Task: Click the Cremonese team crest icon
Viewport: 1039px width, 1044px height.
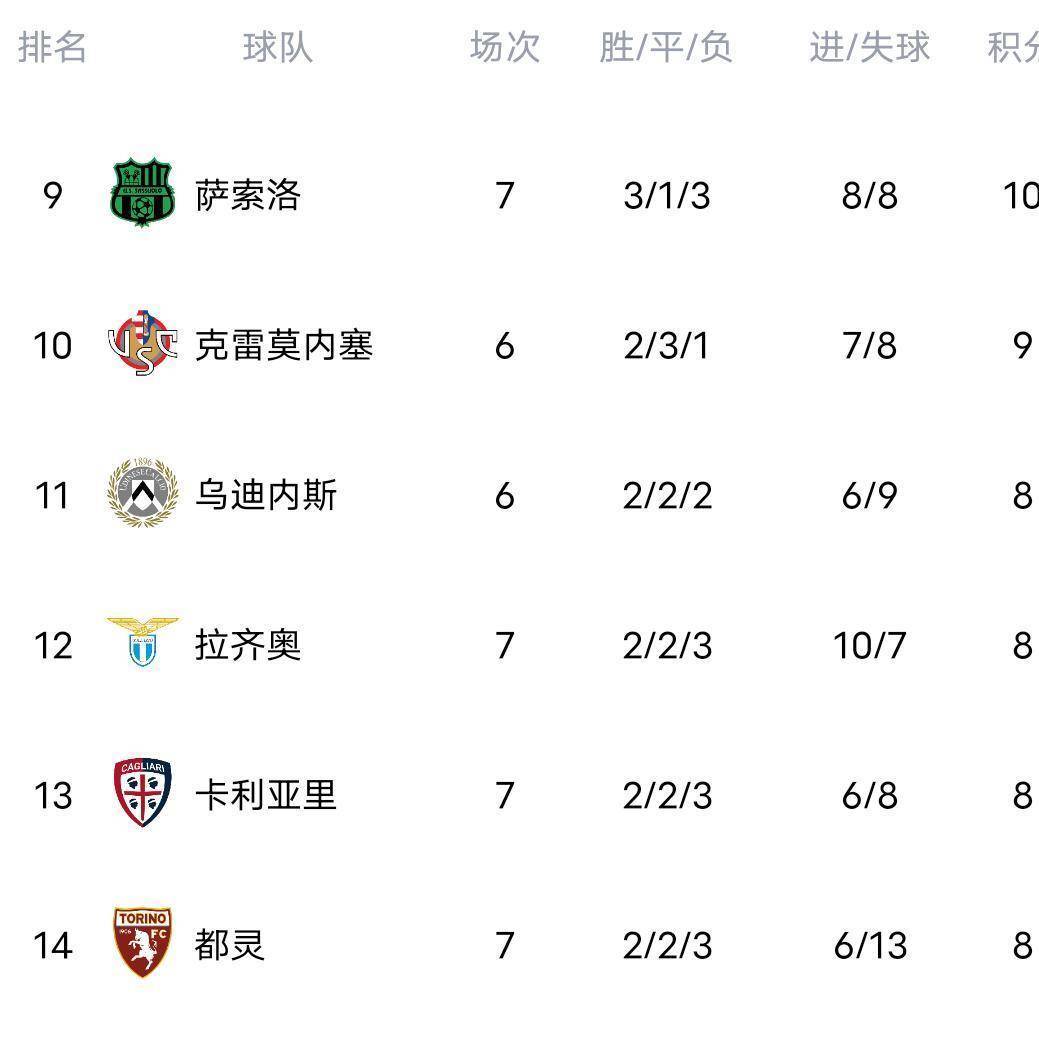Action: click(142, 344)
